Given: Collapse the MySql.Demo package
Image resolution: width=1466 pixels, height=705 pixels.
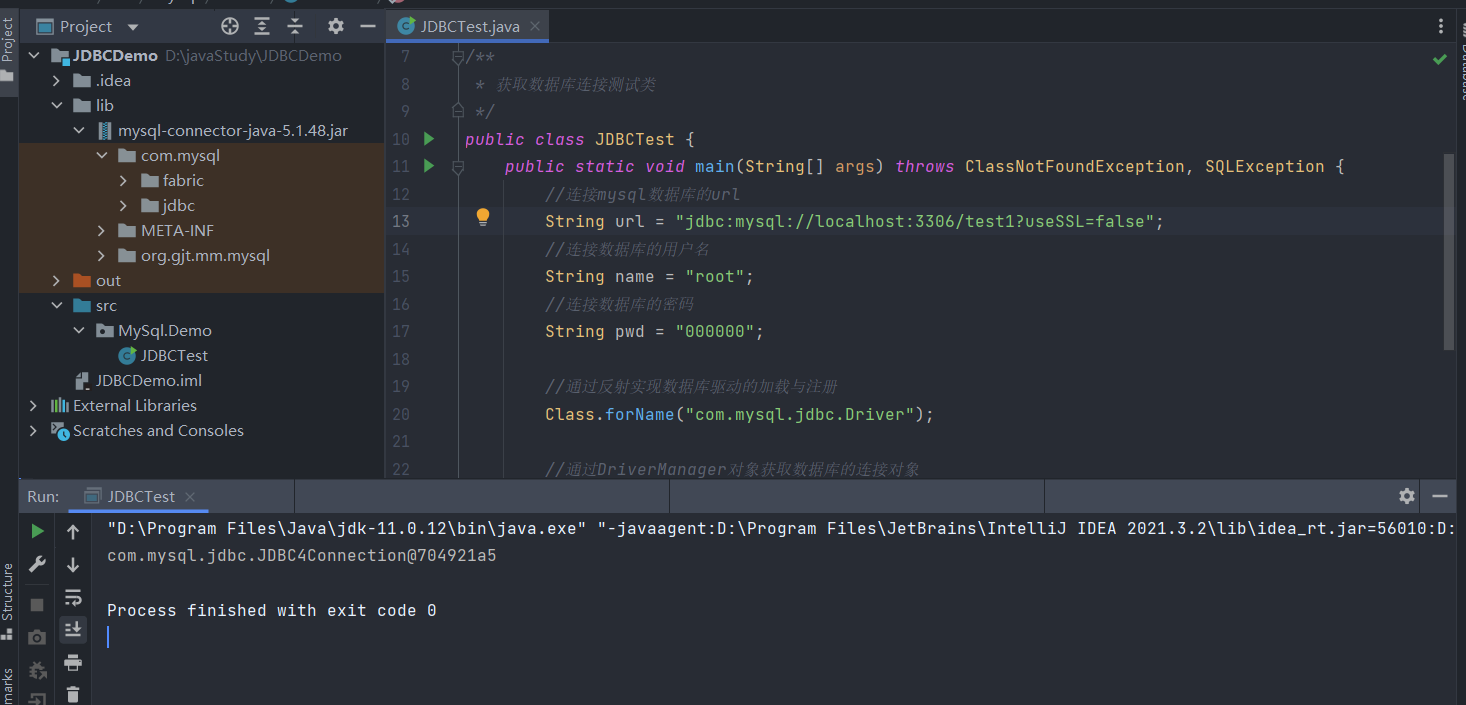Looking at the screenshot, I should click(x=79, y=331).
